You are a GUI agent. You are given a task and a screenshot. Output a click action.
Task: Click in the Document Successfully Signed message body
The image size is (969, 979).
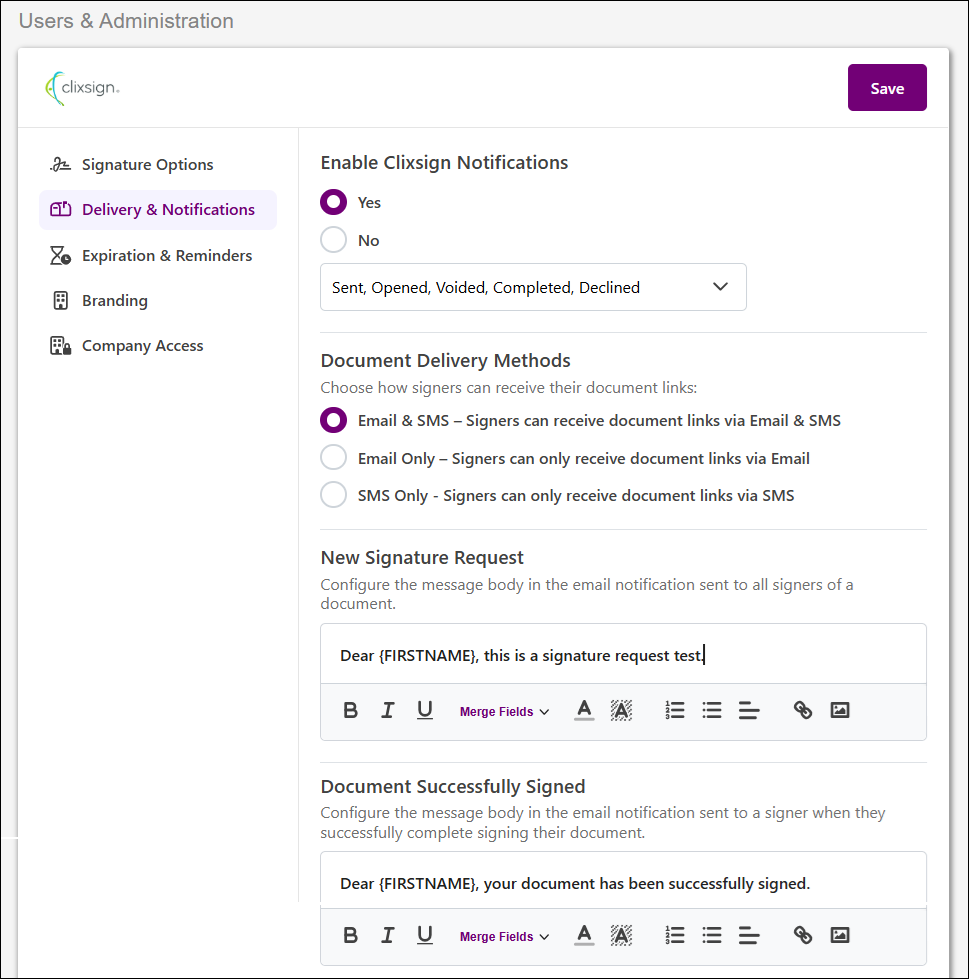point(623,882)
